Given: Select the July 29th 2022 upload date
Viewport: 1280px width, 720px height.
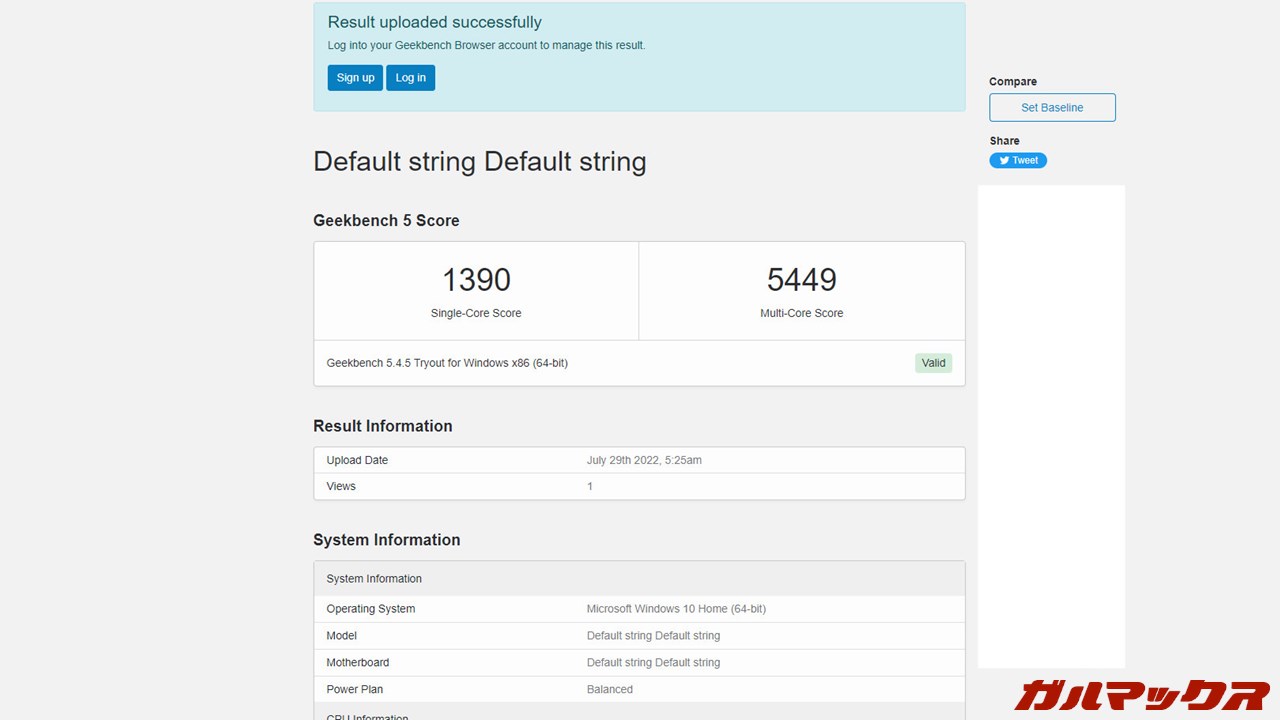Looking at the screenshot, I should 644,460.
